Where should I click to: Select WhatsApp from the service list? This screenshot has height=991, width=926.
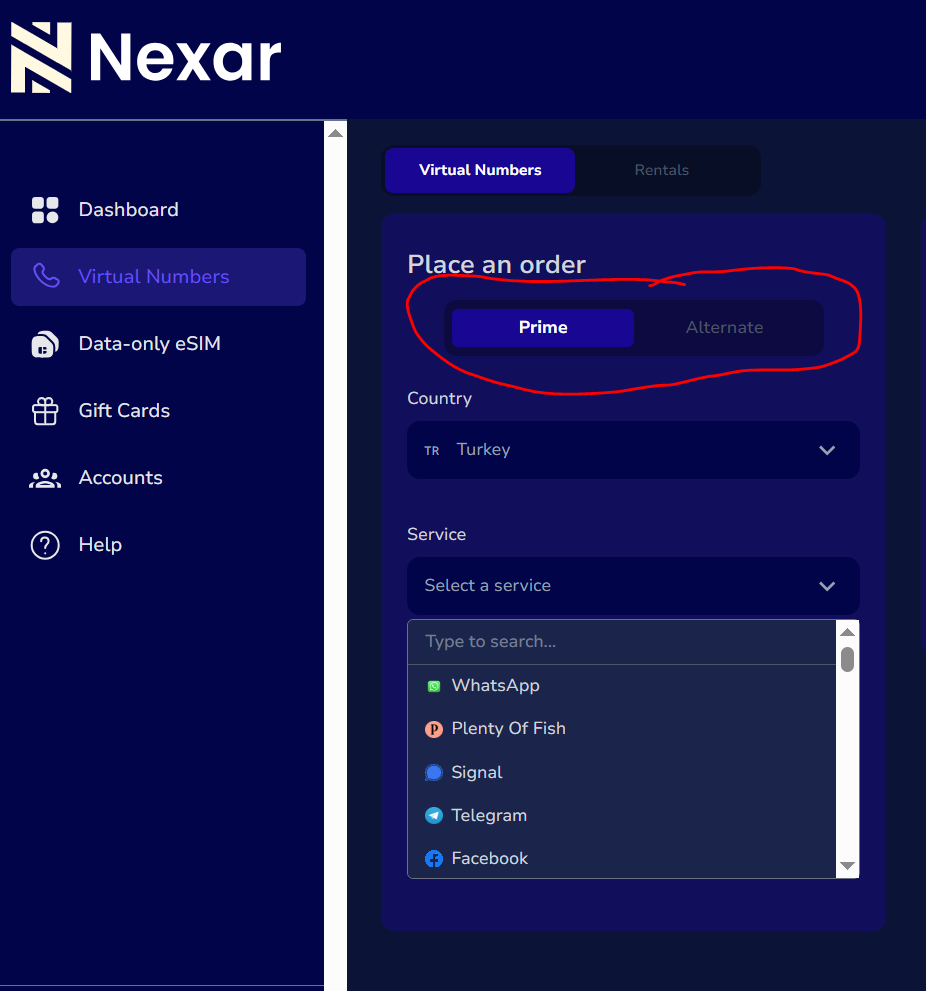495,686
